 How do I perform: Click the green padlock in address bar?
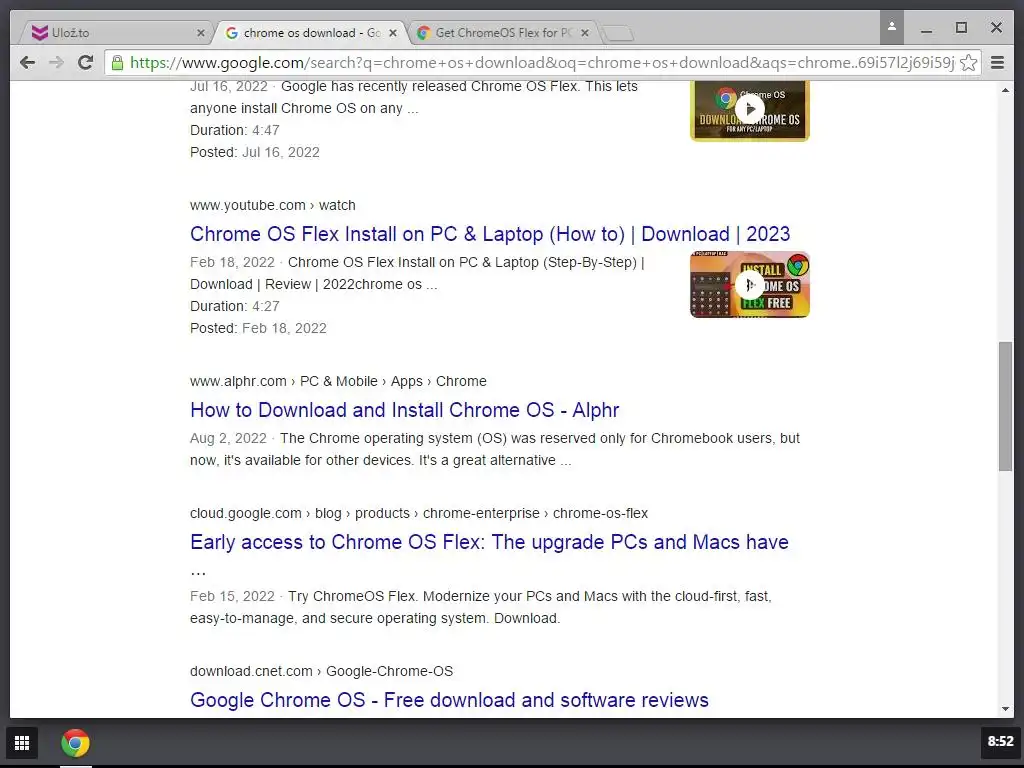point(118,63)
